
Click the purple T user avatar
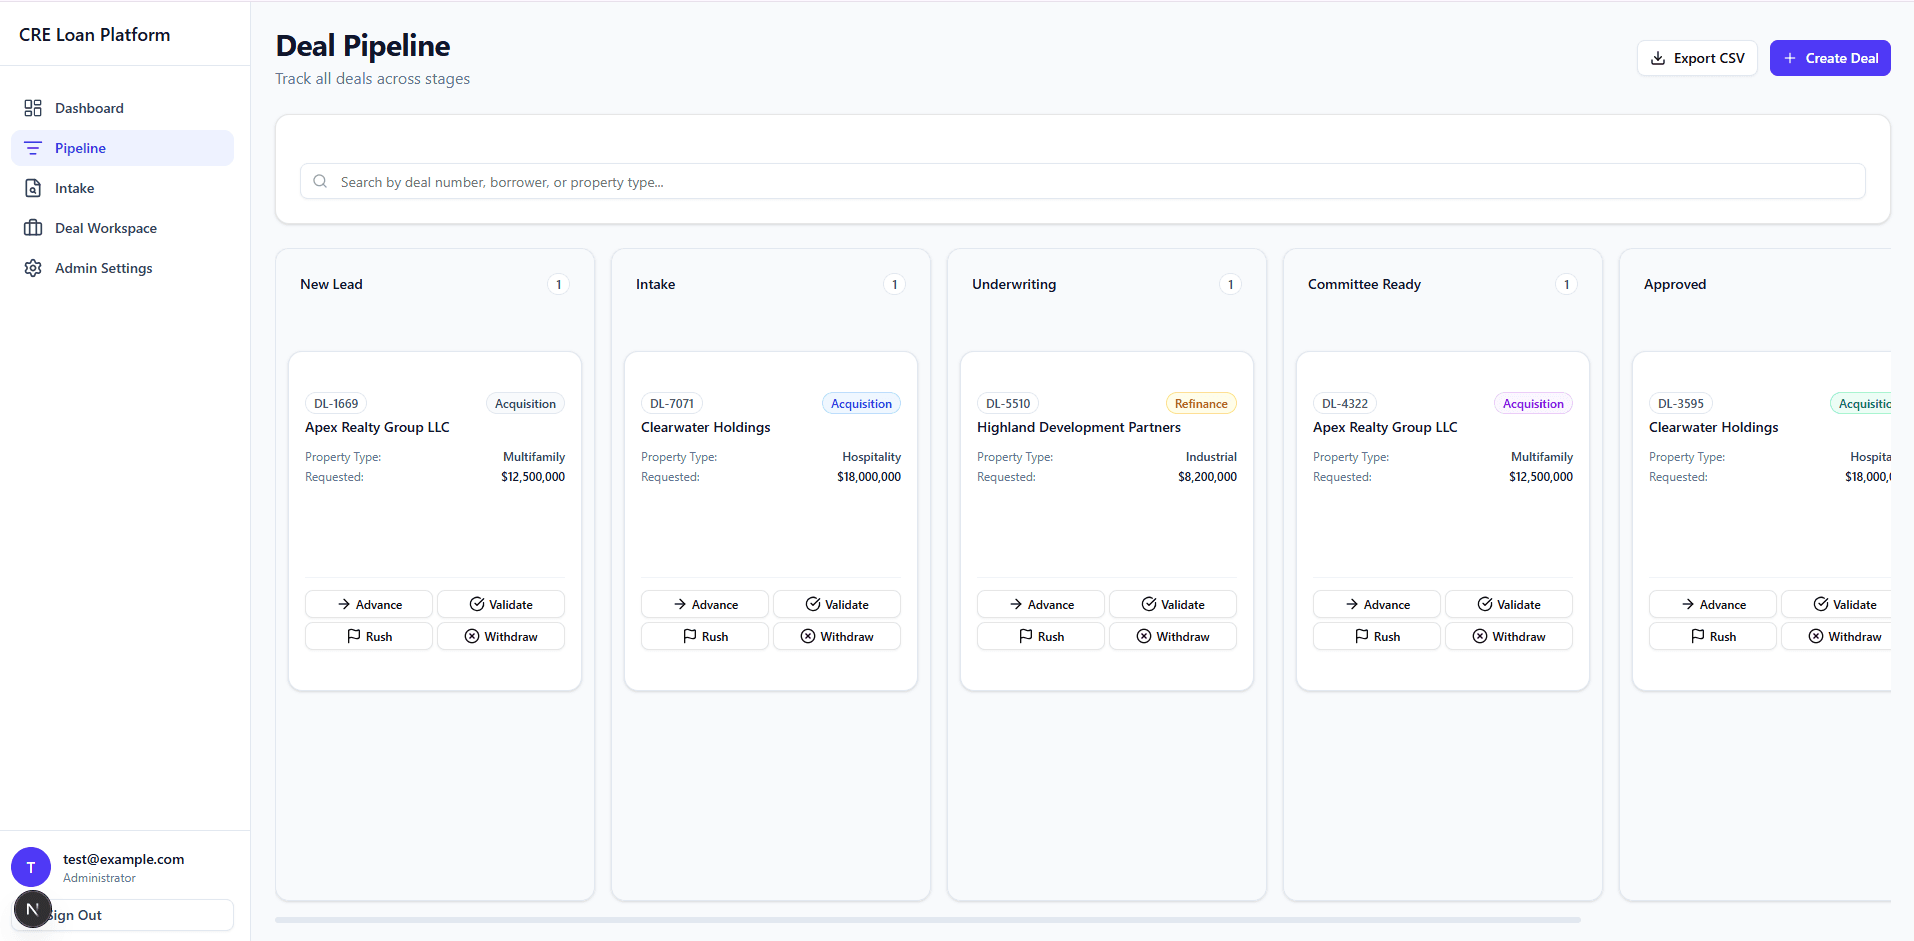[31, 867]
